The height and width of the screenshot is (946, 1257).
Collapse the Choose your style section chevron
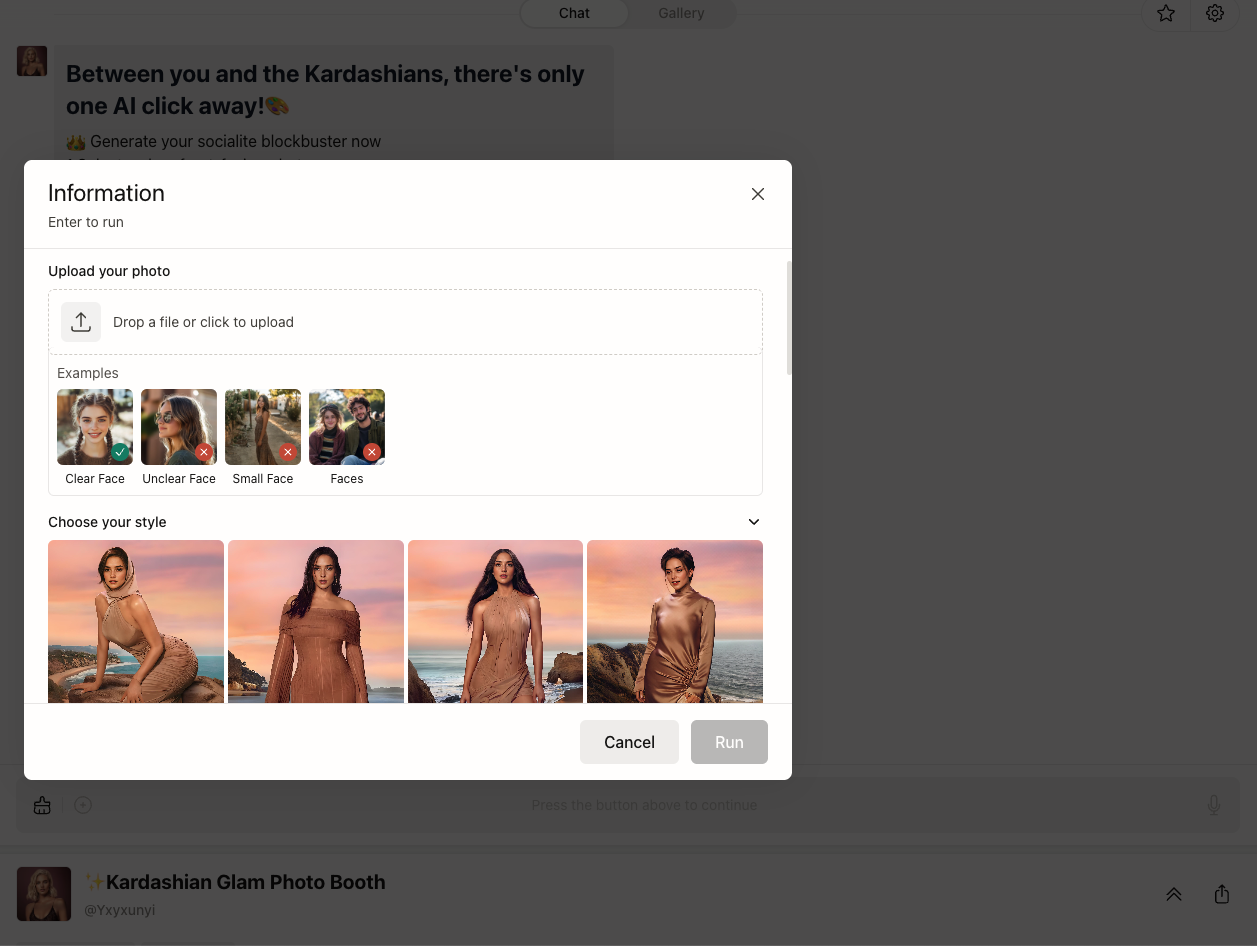(754, 522)
